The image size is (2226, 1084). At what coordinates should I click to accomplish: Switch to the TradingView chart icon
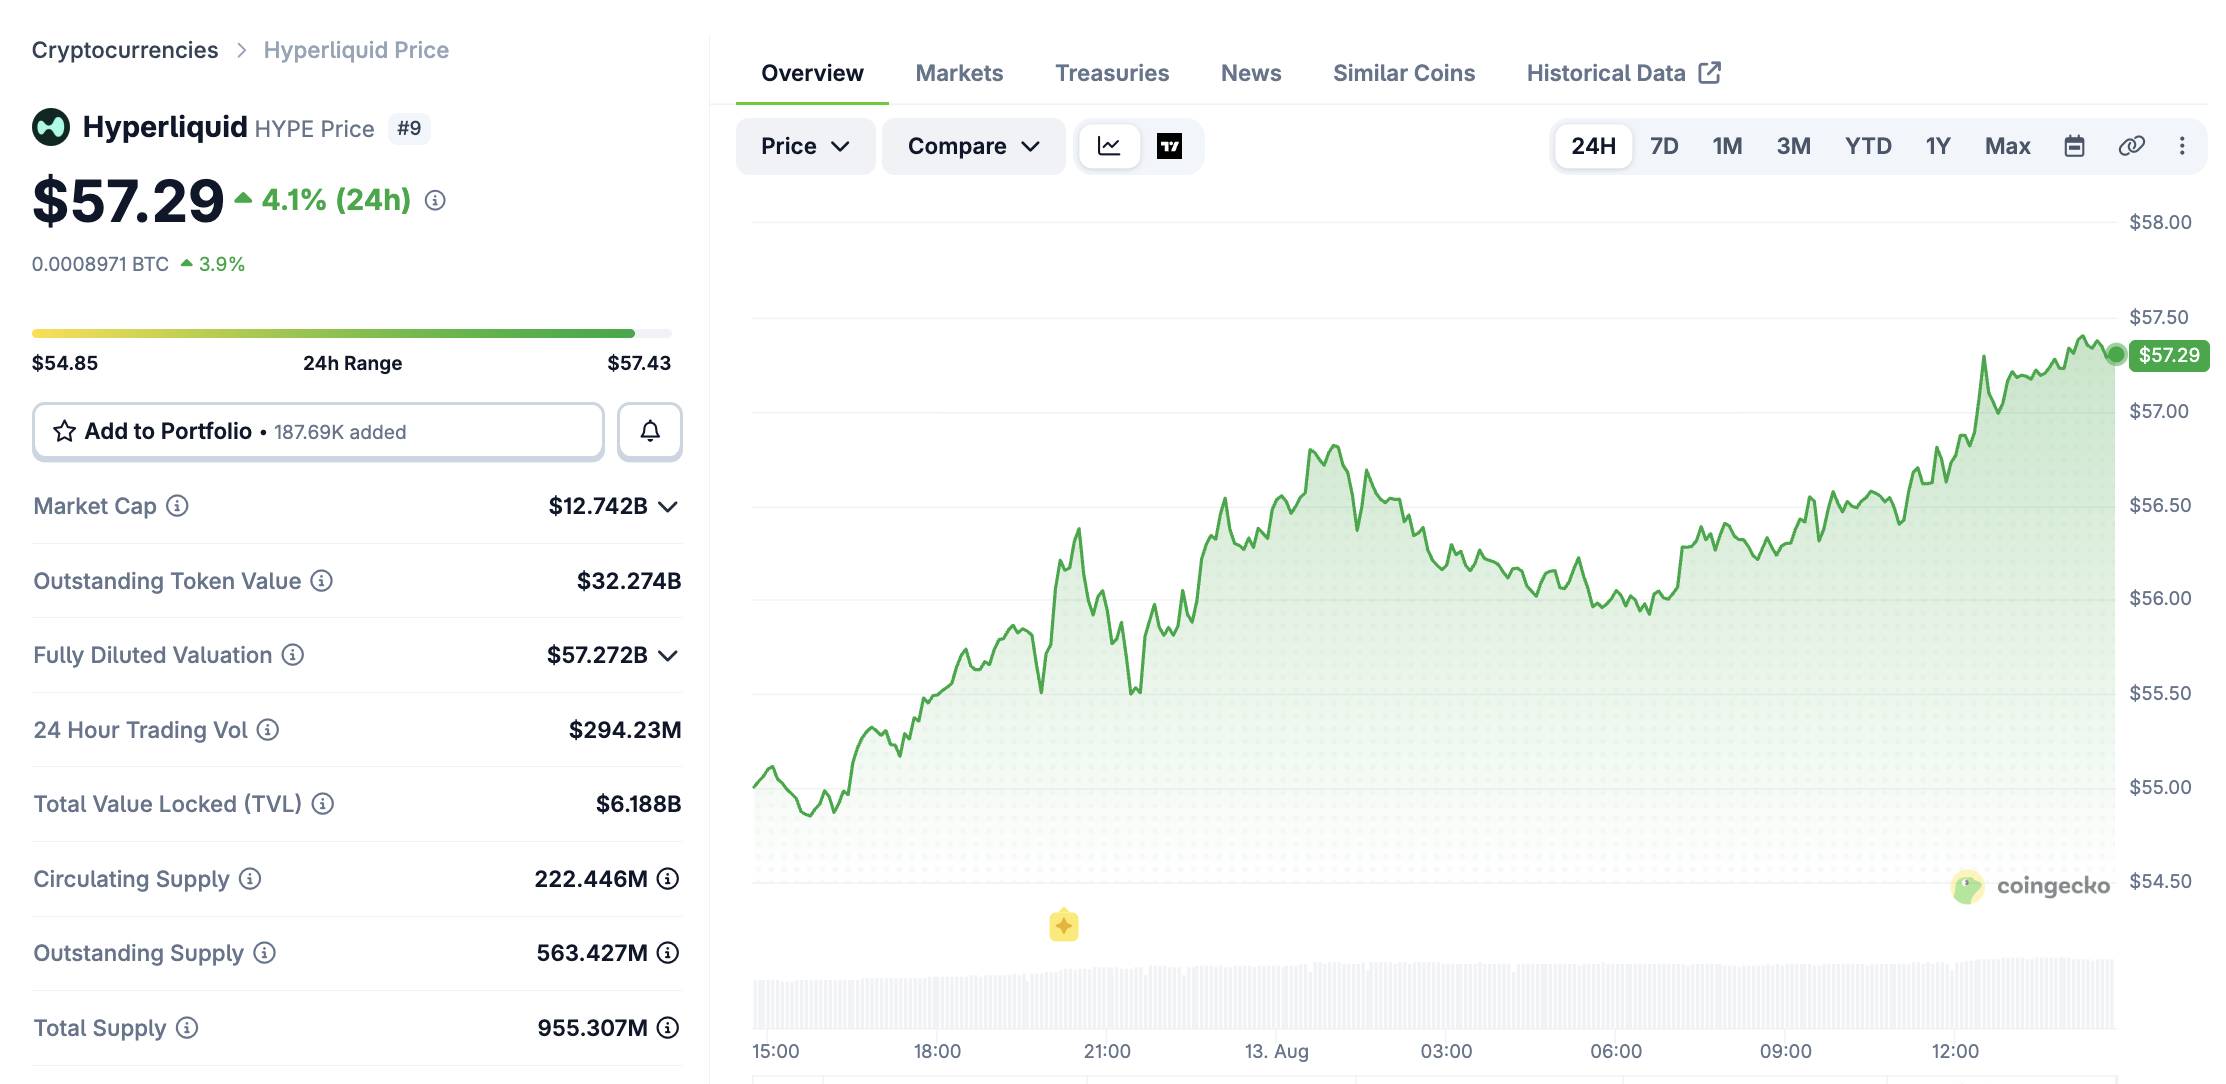1169,146
